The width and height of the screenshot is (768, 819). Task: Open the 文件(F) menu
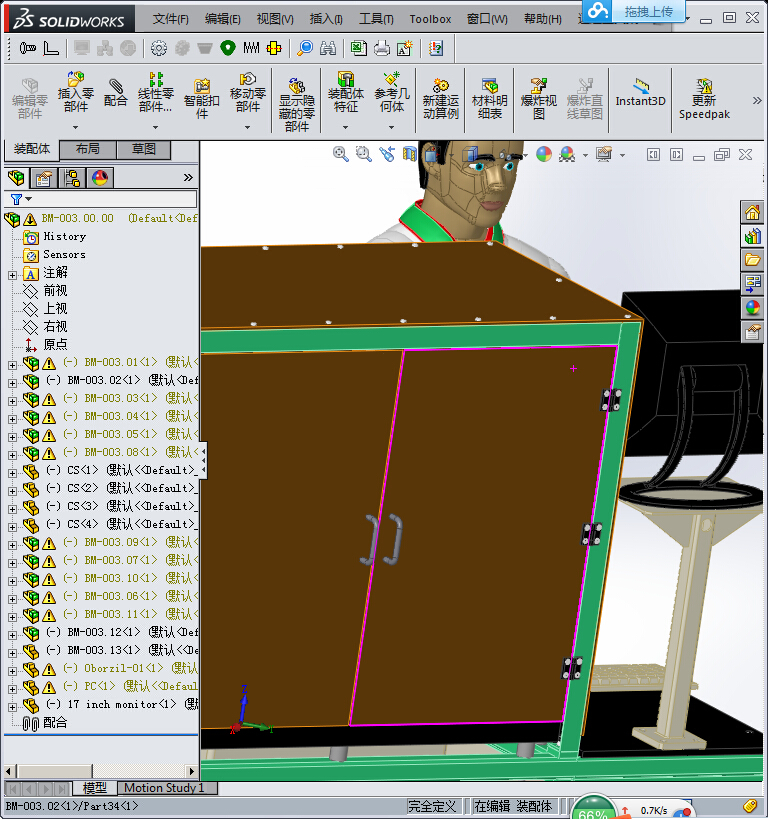coord(170,19)
